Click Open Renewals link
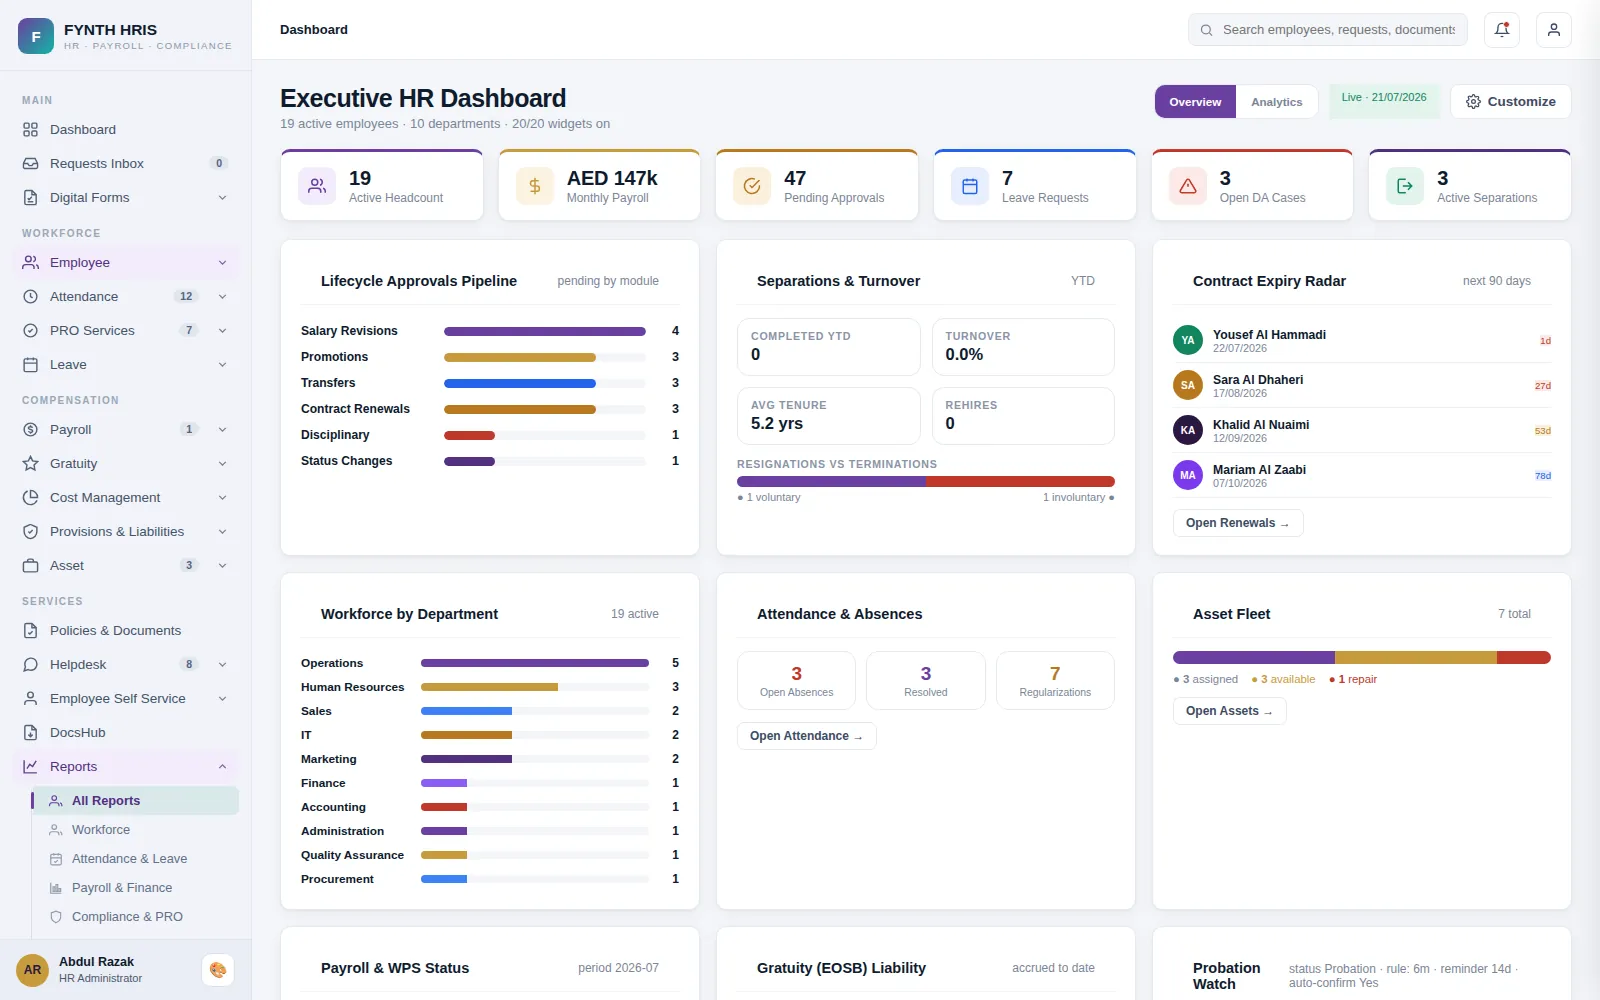Screen dimensions: 1600x1000 pyautogui.click(x=1237, y=523)
